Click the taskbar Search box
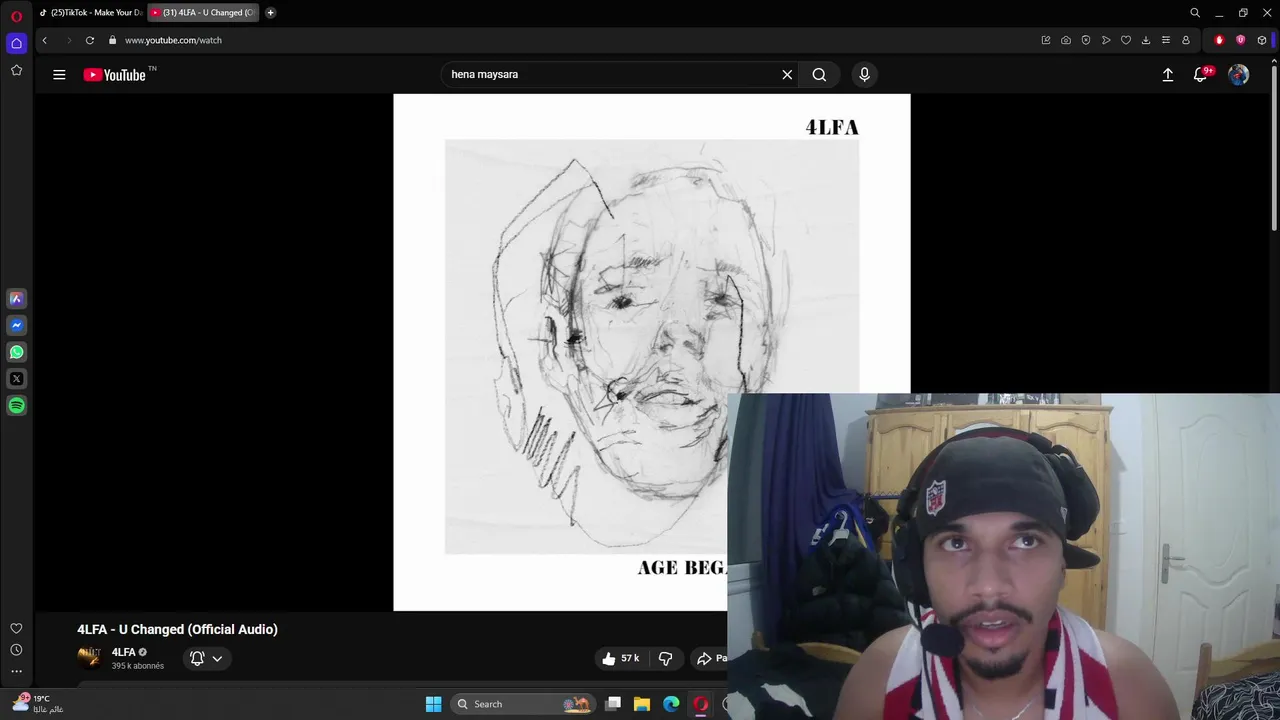 [522, 704]
